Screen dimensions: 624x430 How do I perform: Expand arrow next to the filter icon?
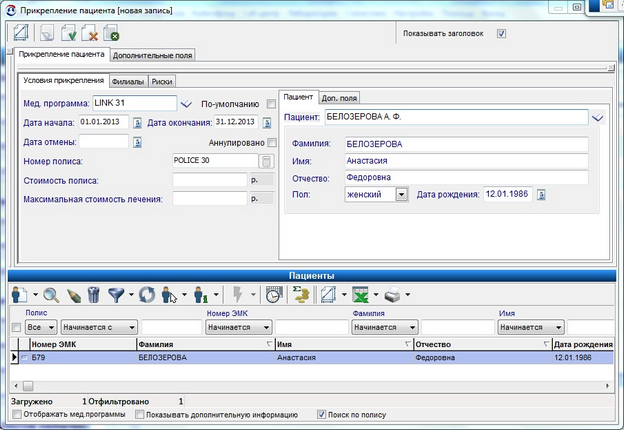pyautogui.click(x=131, y=295)
